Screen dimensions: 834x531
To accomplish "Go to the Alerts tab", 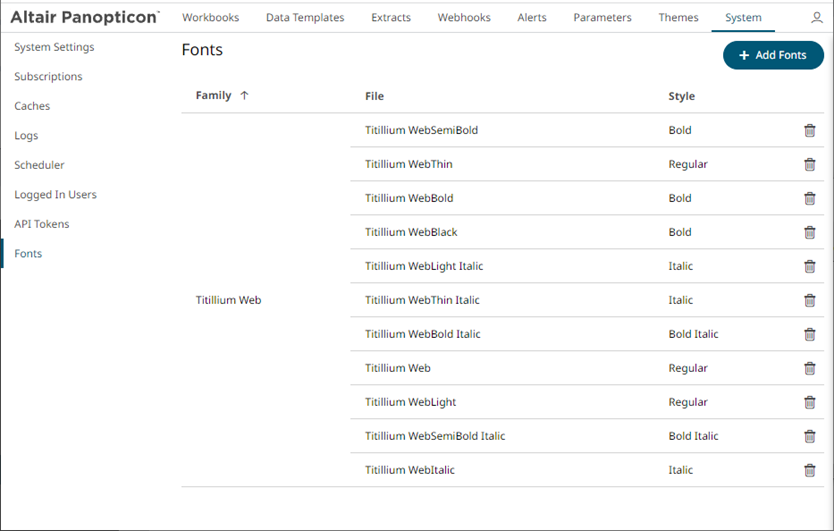I will [532, 18].
